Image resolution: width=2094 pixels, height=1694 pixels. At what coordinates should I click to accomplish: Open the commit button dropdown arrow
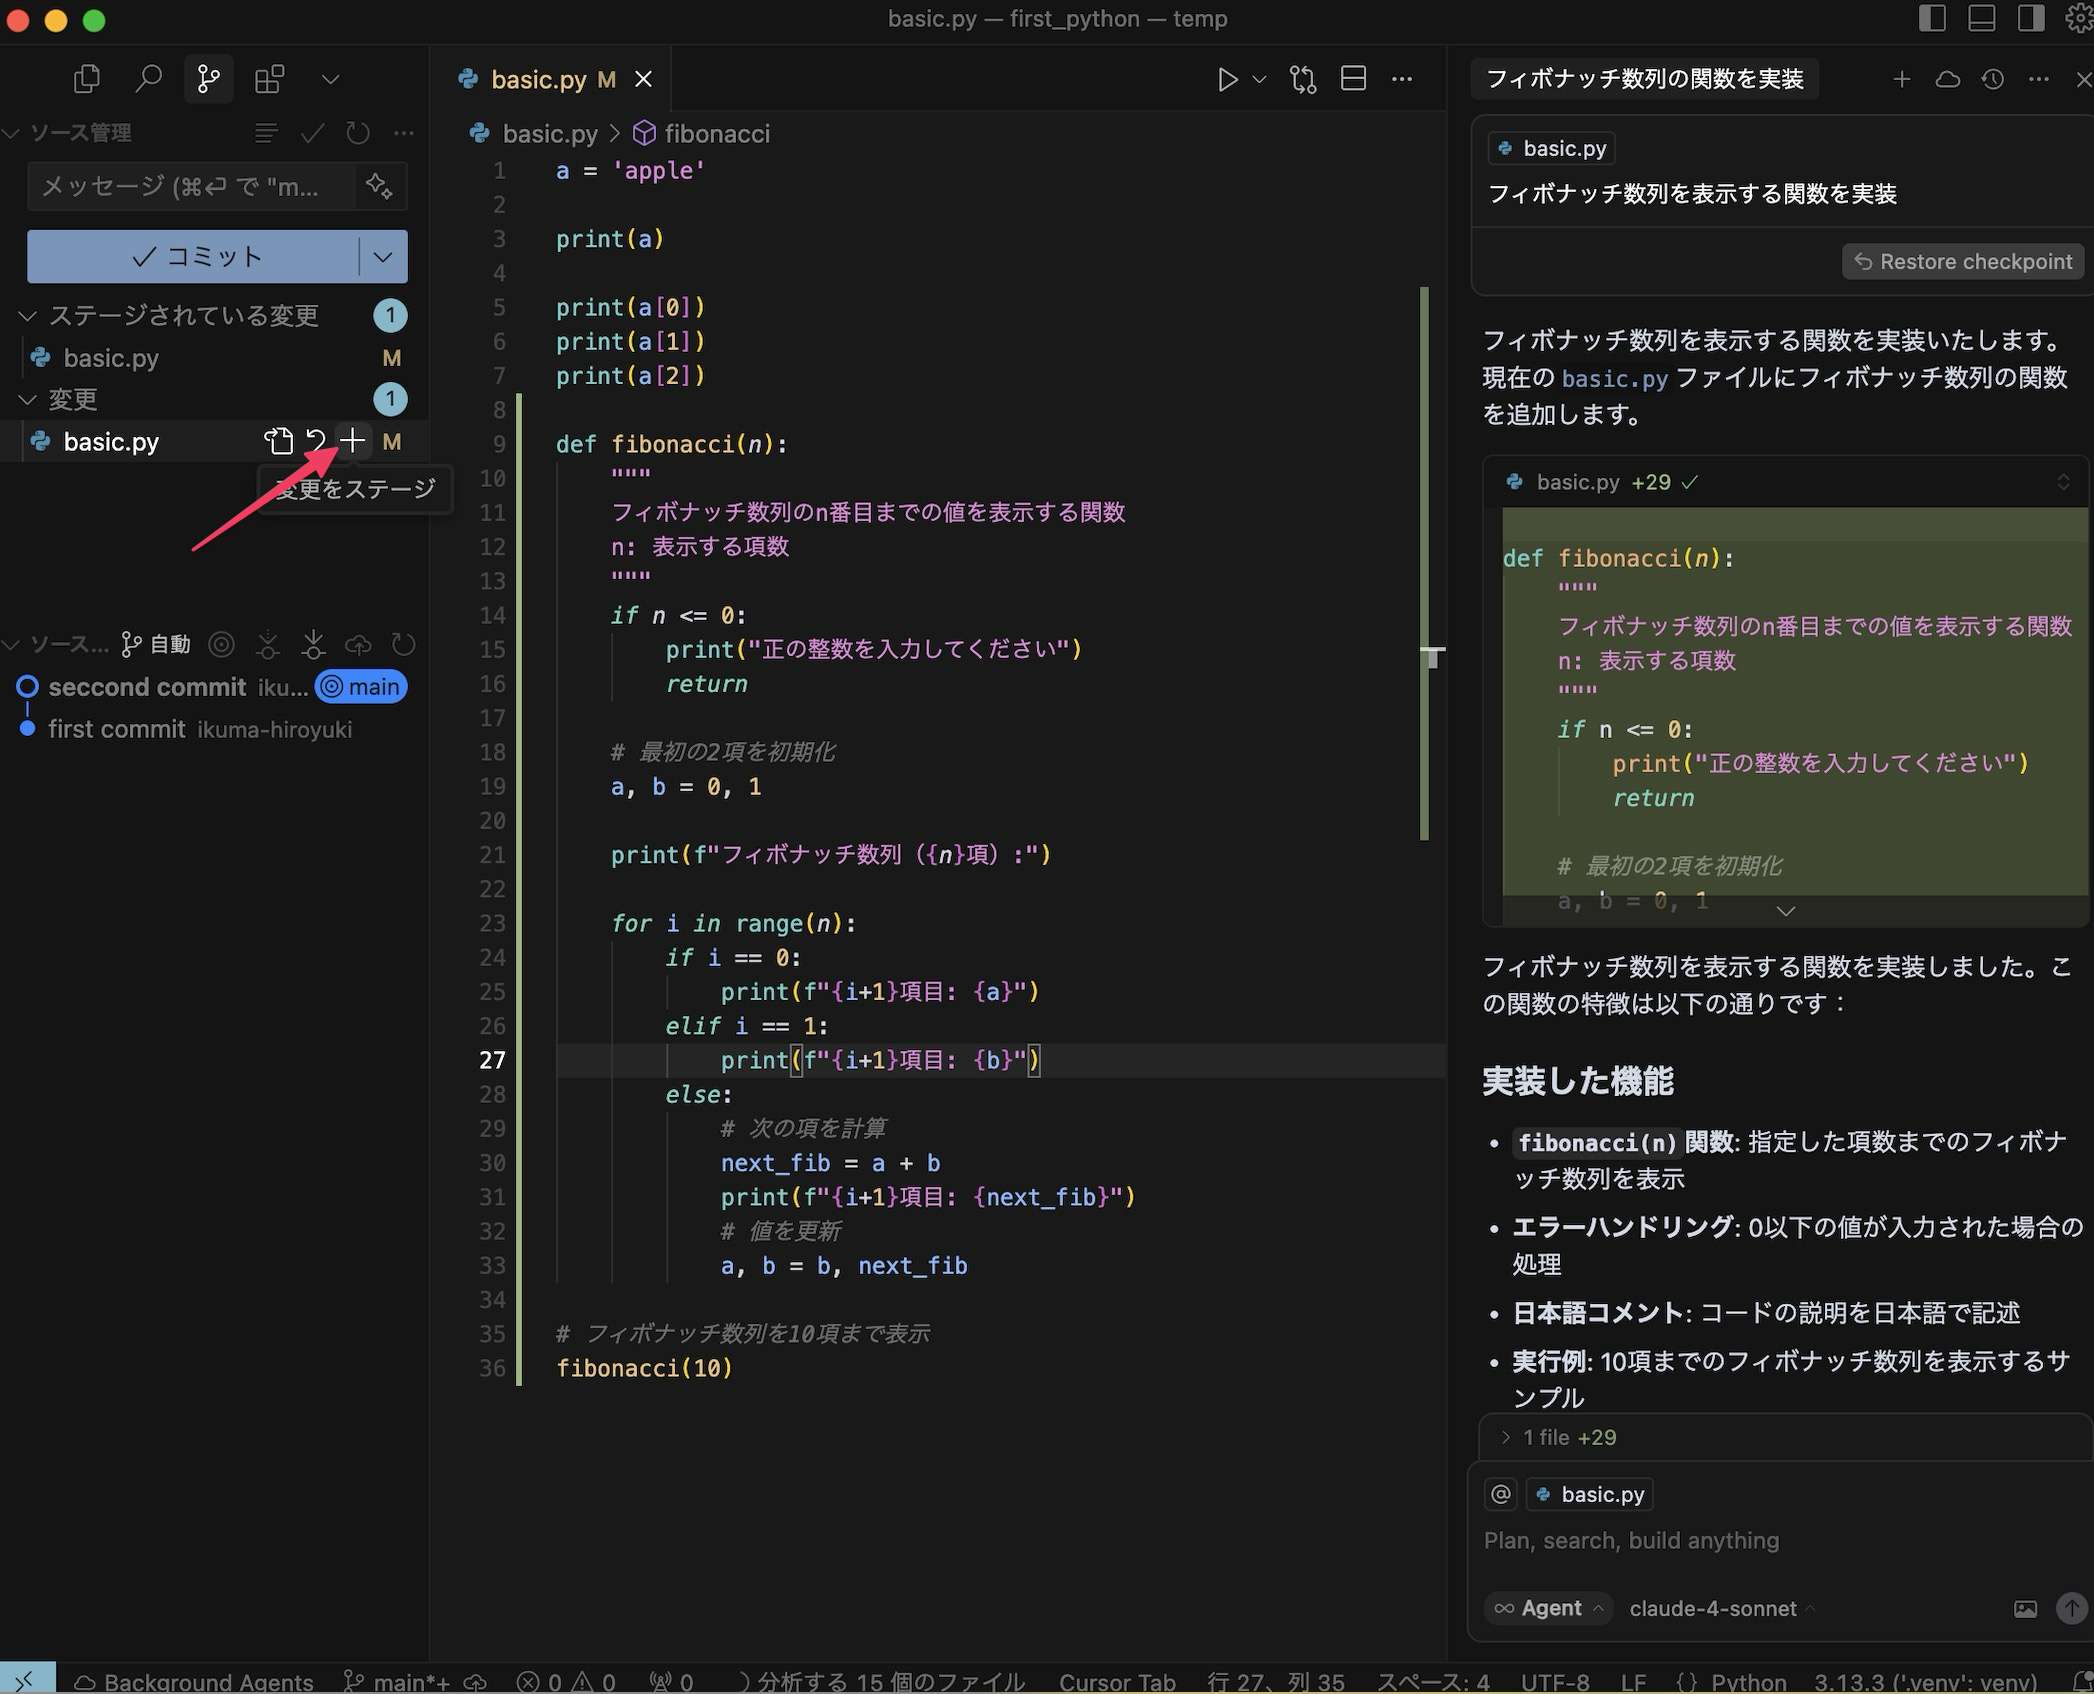pyautogui.click(x=383, y=257)
